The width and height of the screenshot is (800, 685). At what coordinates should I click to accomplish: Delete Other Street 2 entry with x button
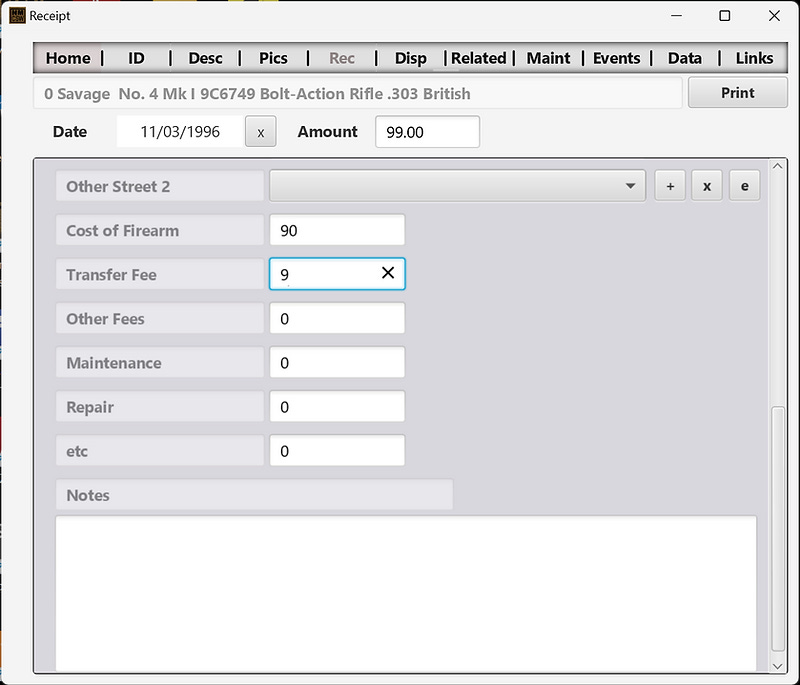[707, 186]
